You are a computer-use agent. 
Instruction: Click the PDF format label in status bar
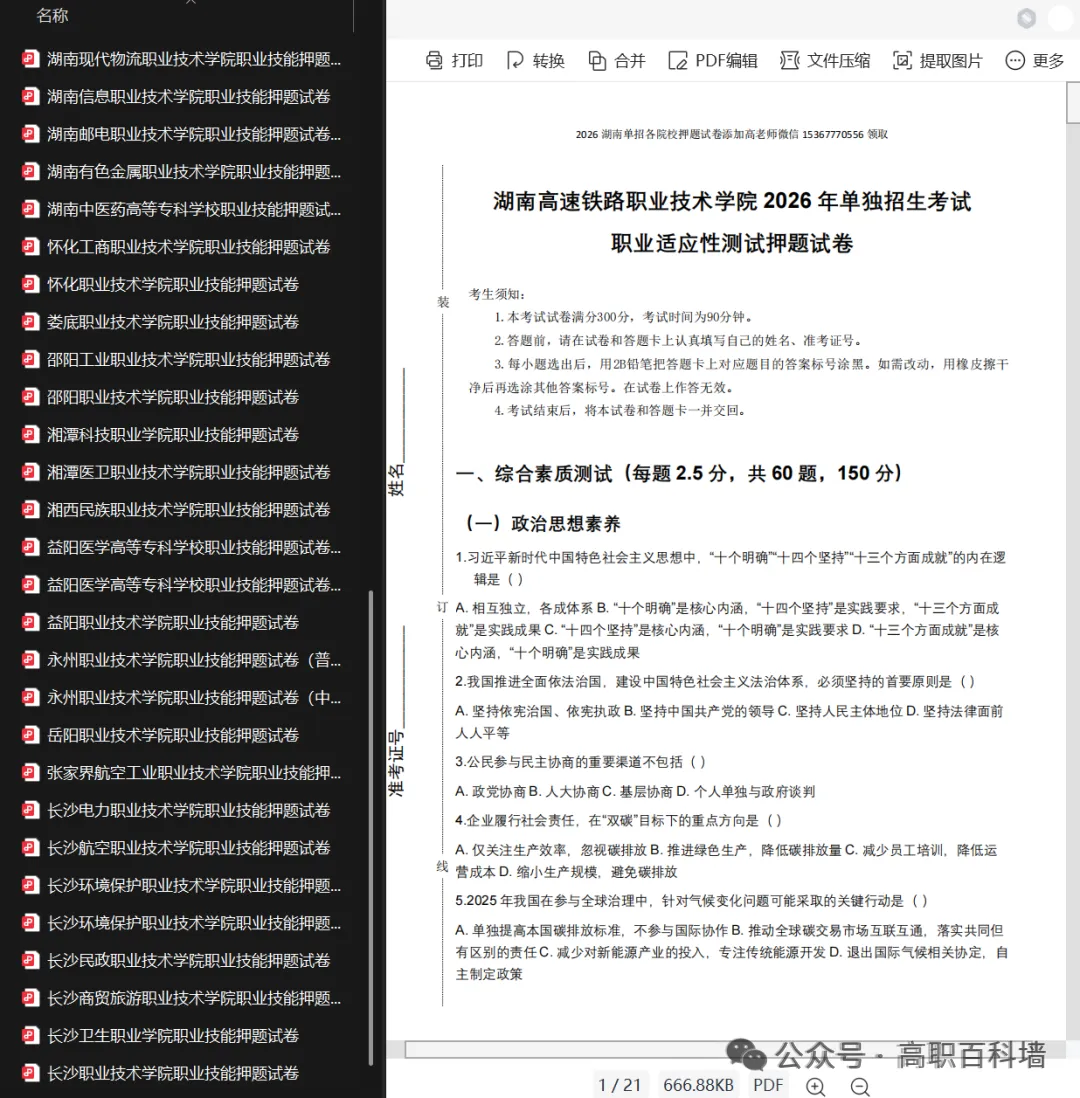[768, 1085]
